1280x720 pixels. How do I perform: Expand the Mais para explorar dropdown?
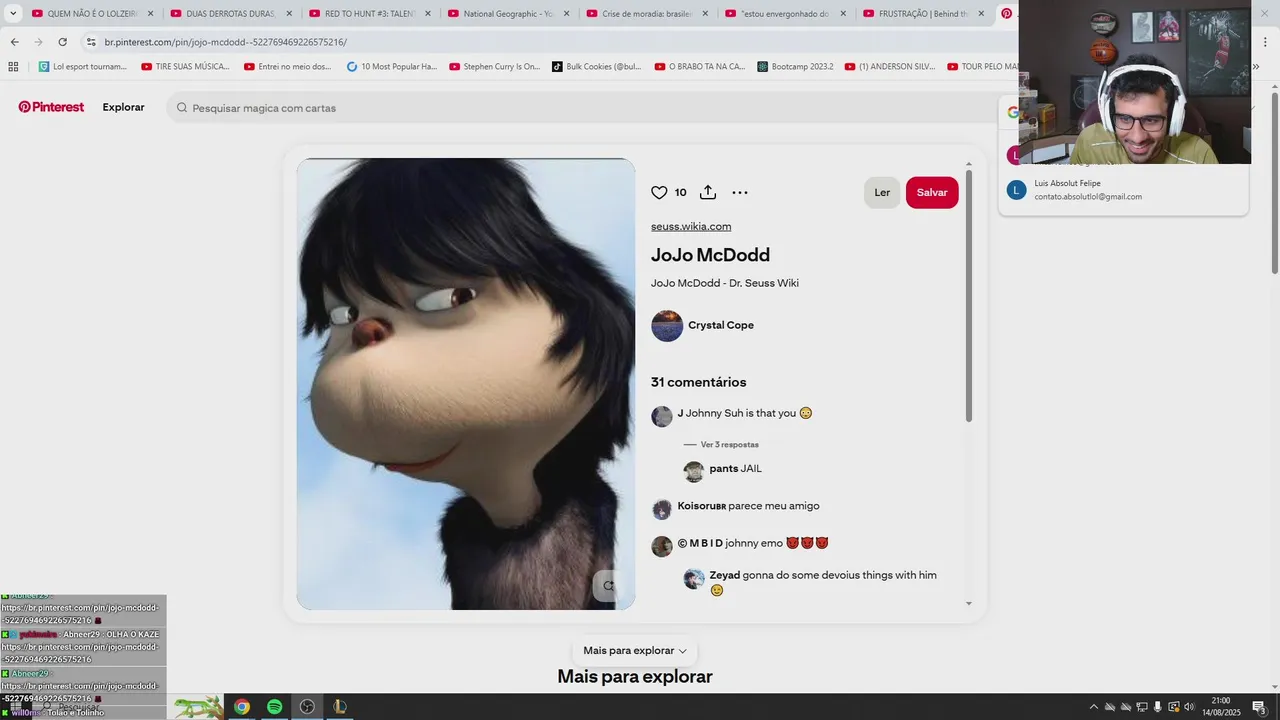click(x=635, y=651)
